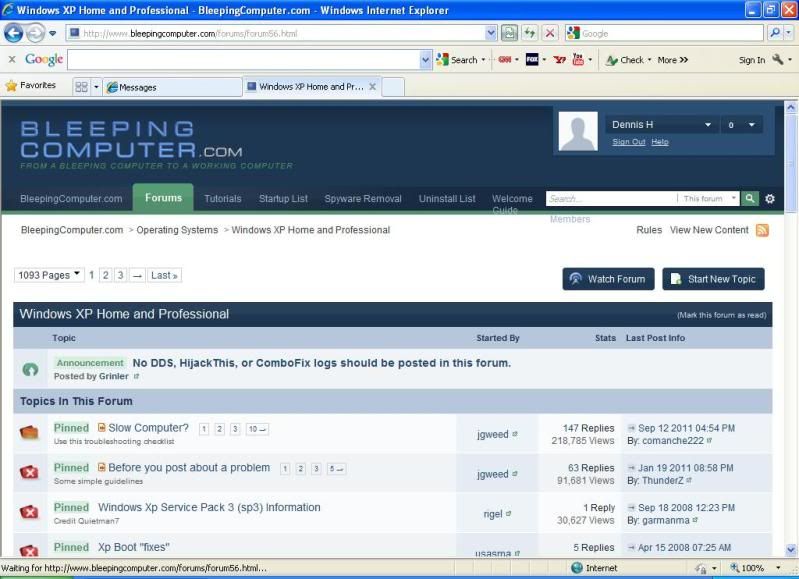
Task: Click the Refresh page icon
Action: (530, 33)
